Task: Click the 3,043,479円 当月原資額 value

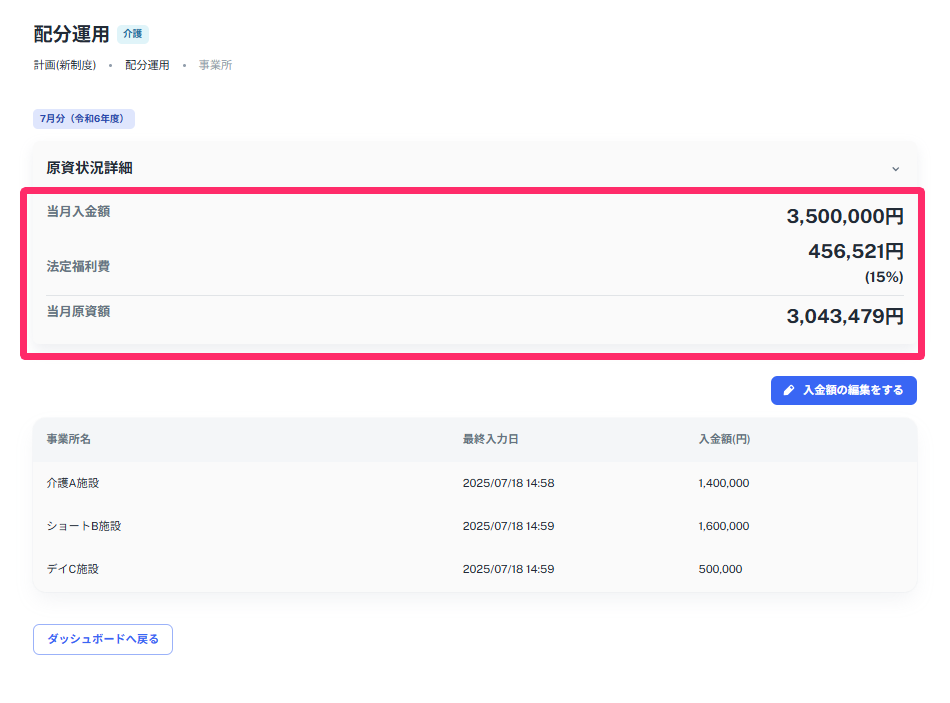Action: click(x=845, y=317)
